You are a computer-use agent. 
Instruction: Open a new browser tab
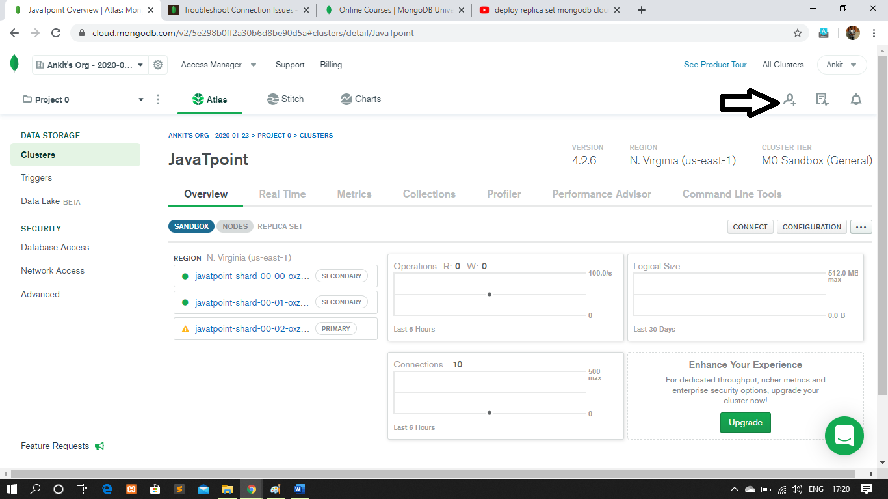642,10
